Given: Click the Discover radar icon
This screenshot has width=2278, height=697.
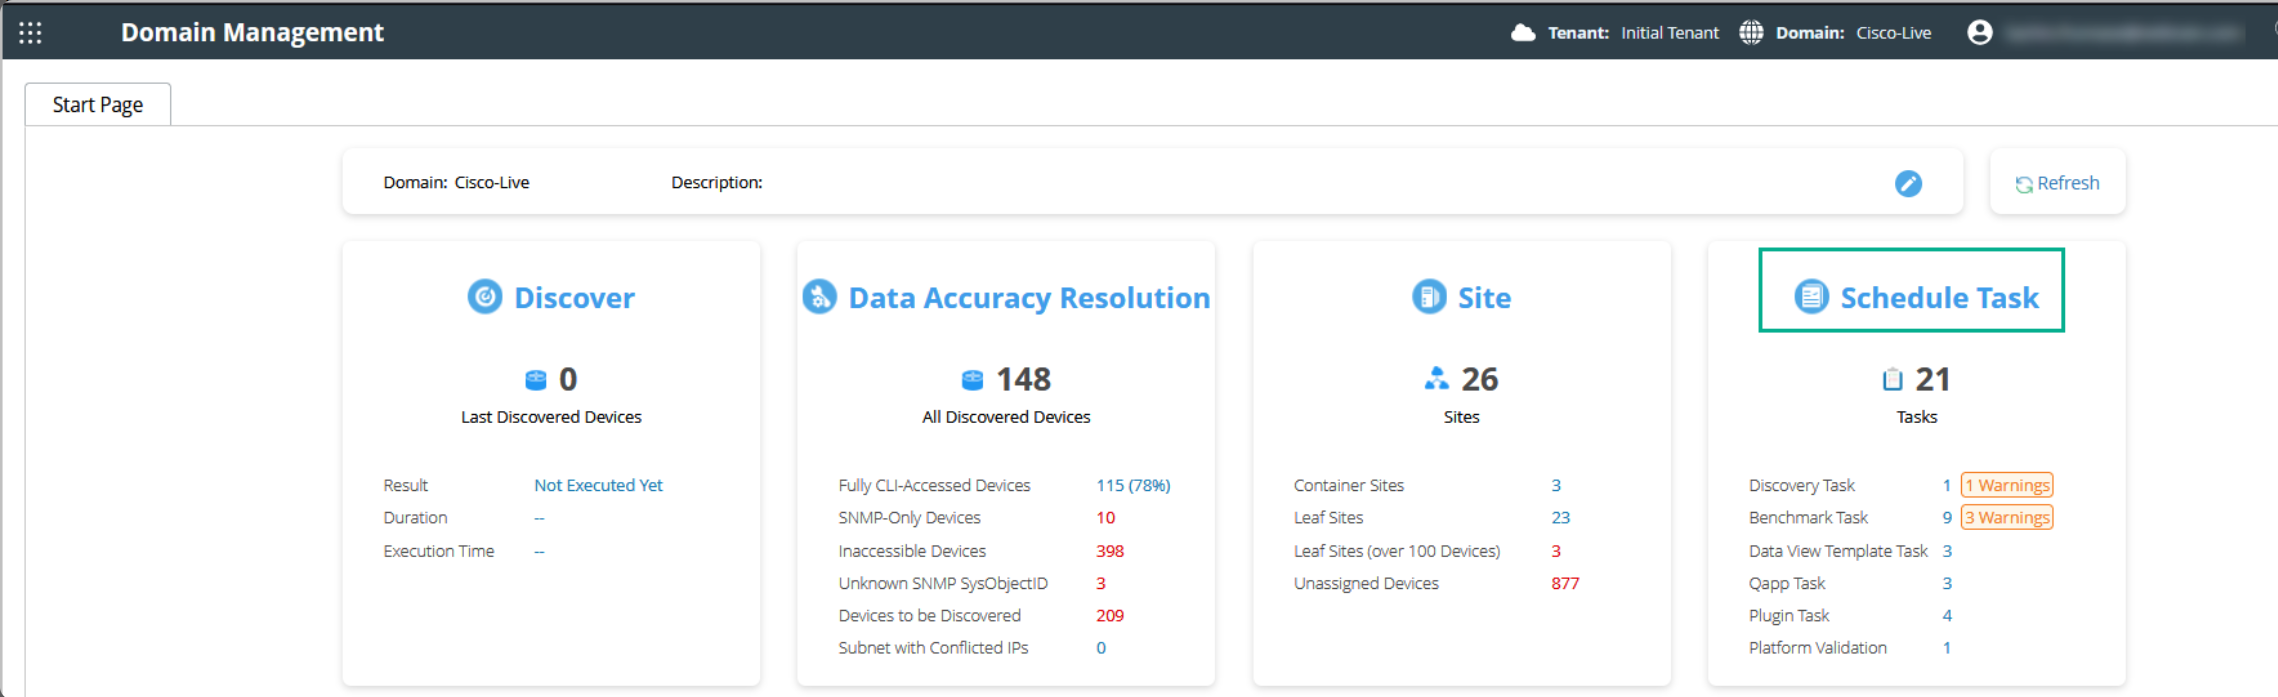Looking at the screenshot, I should pos(485,297).
